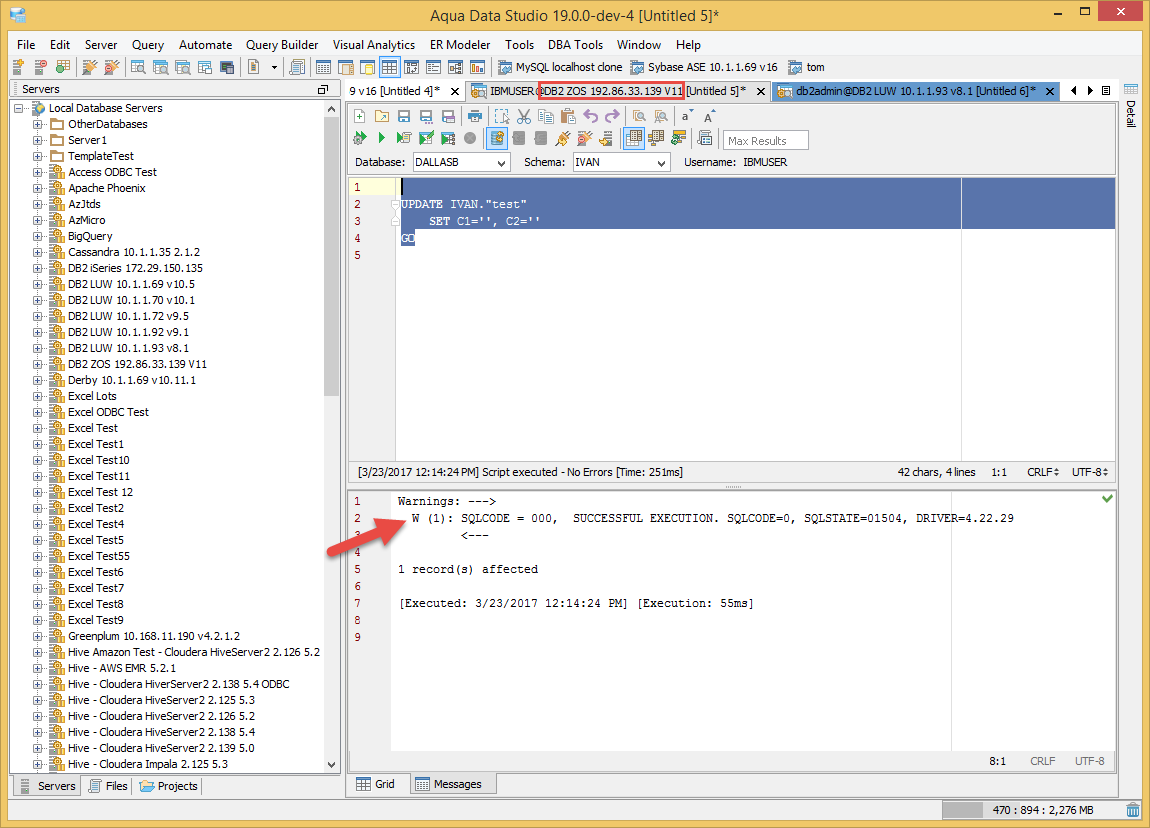Open the Sybase ASE 10.1.1.69 v16 shortcut

704,67
